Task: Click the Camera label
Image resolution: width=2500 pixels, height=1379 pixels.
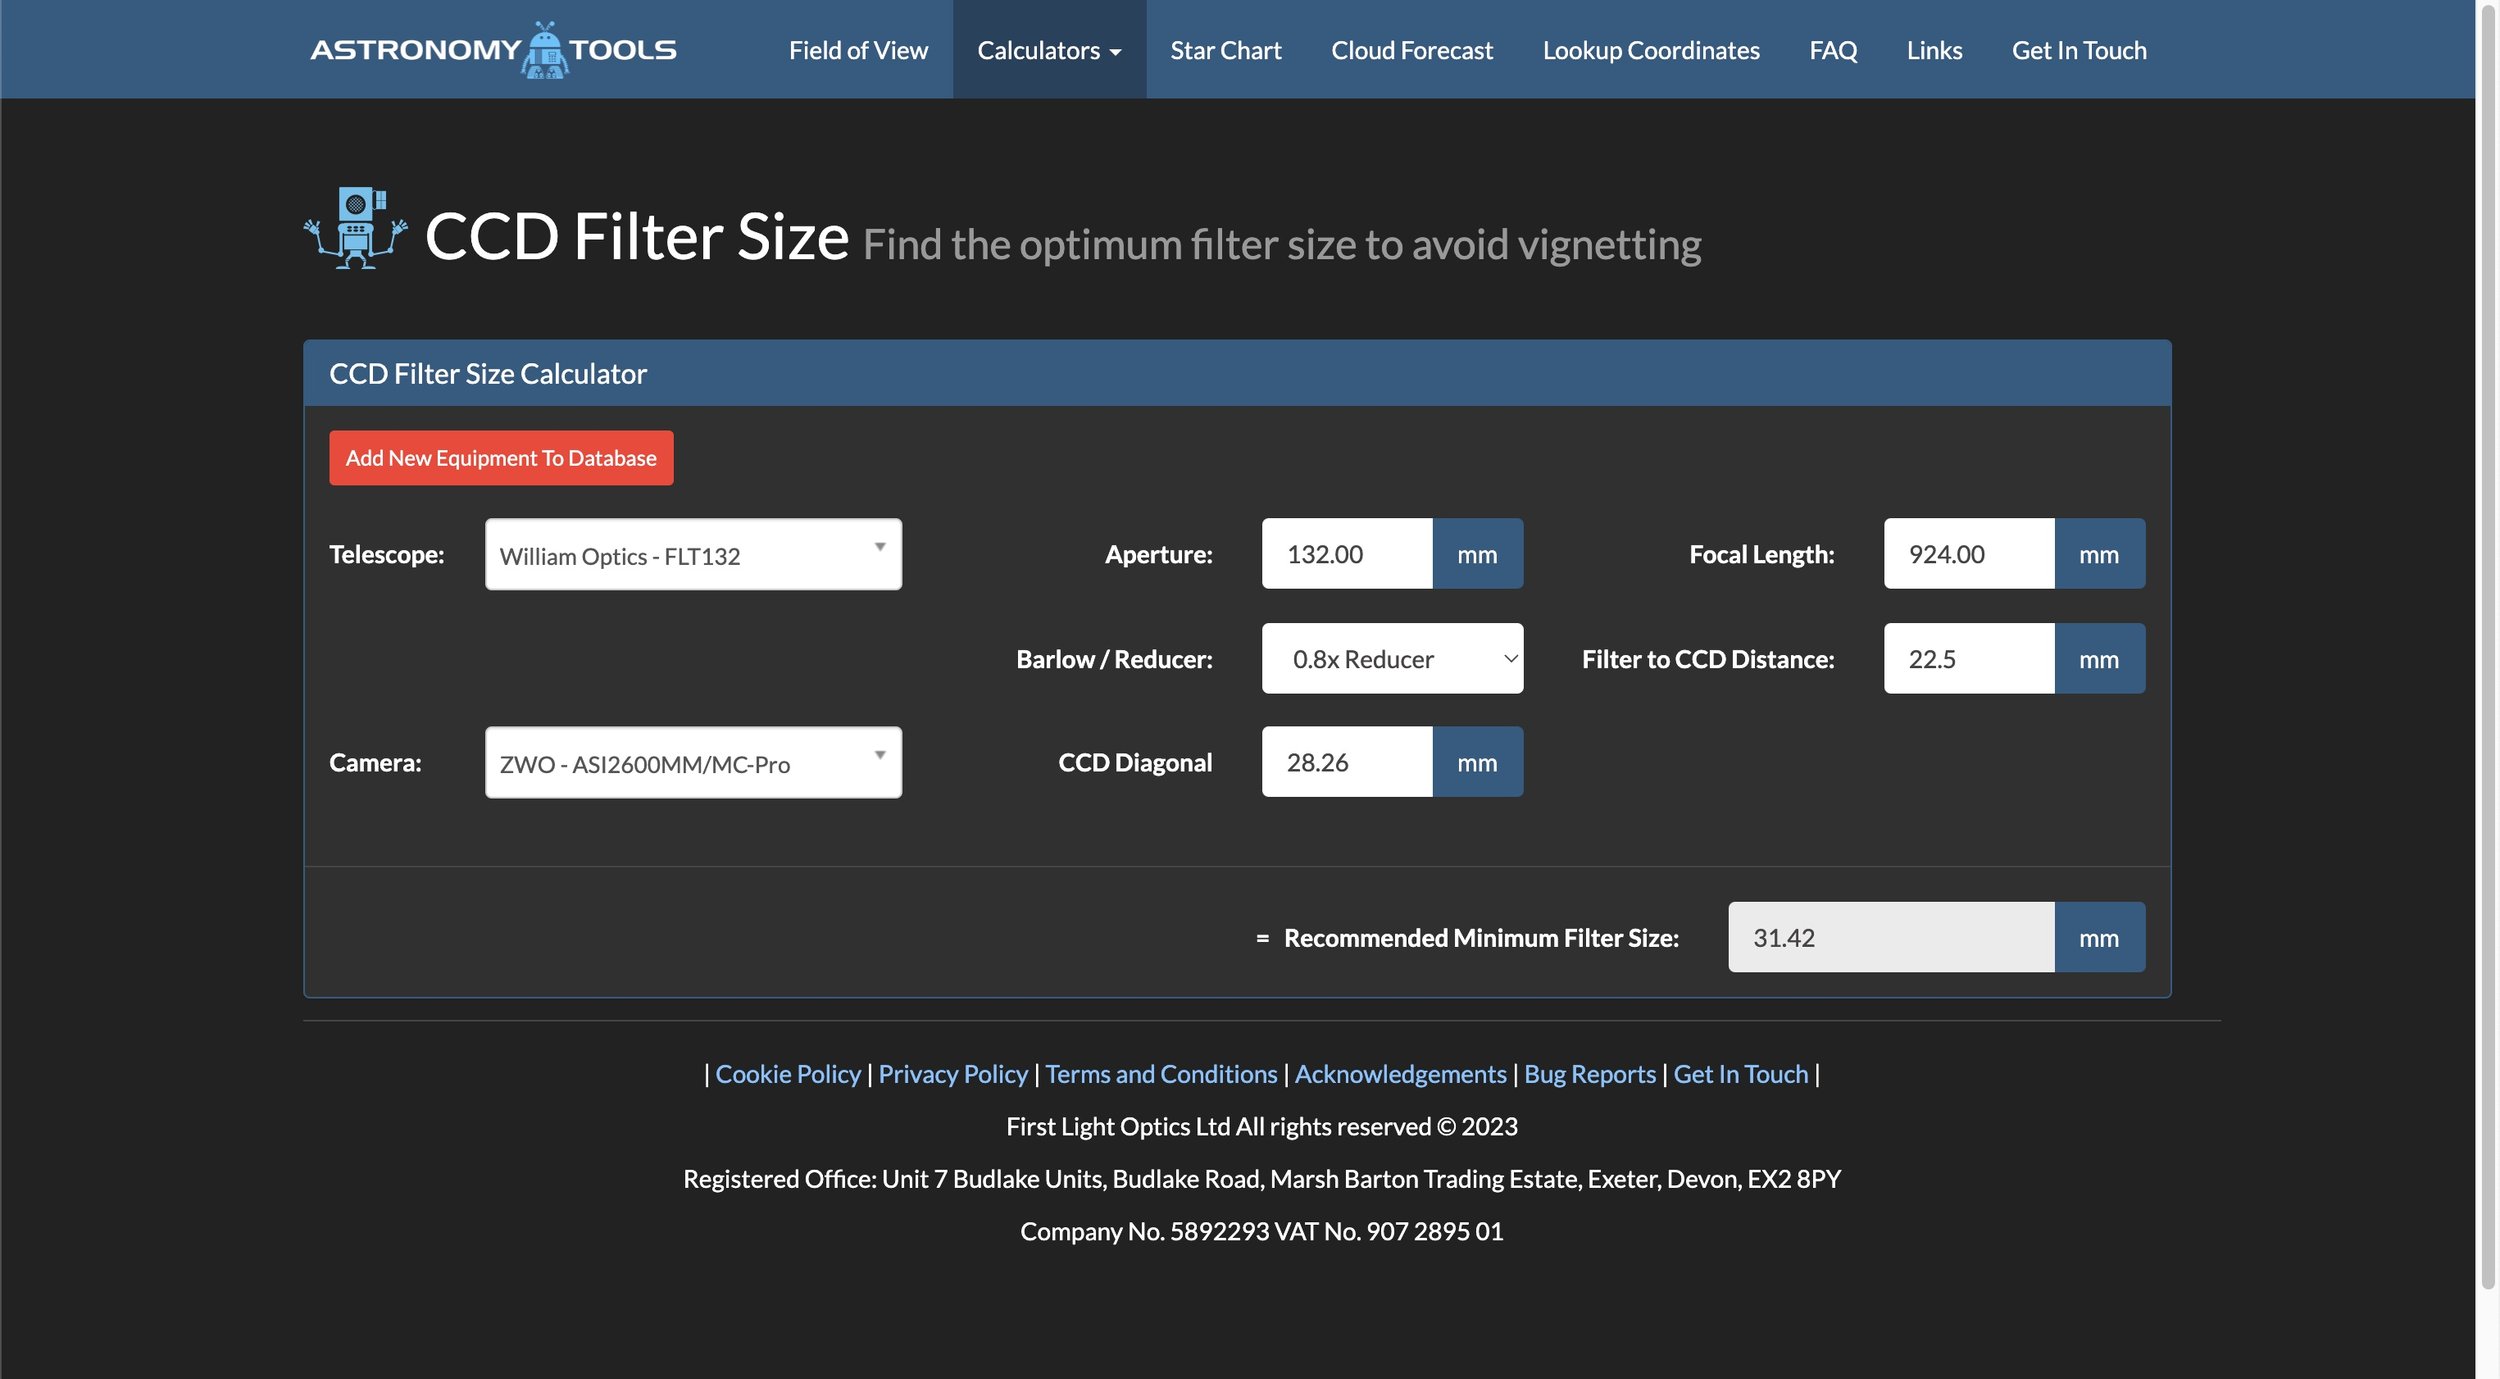Action: 375,762
